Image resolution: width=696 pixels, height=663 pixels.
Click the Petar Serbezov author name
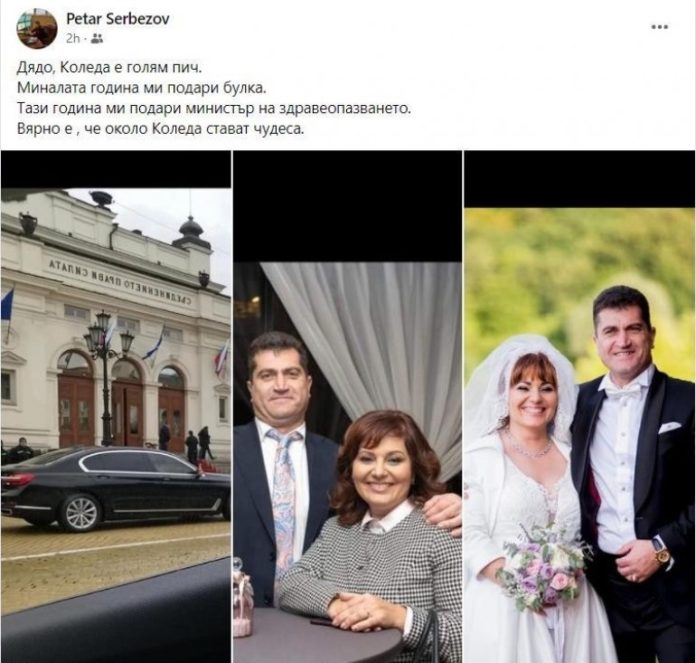(118, 19)
